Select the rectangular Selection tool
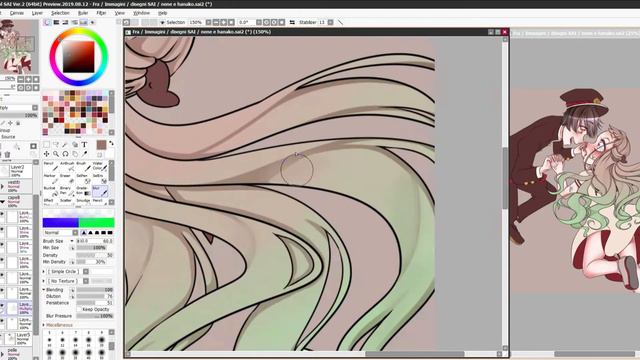This screenshot has height=360, width=640. [47, 144]
